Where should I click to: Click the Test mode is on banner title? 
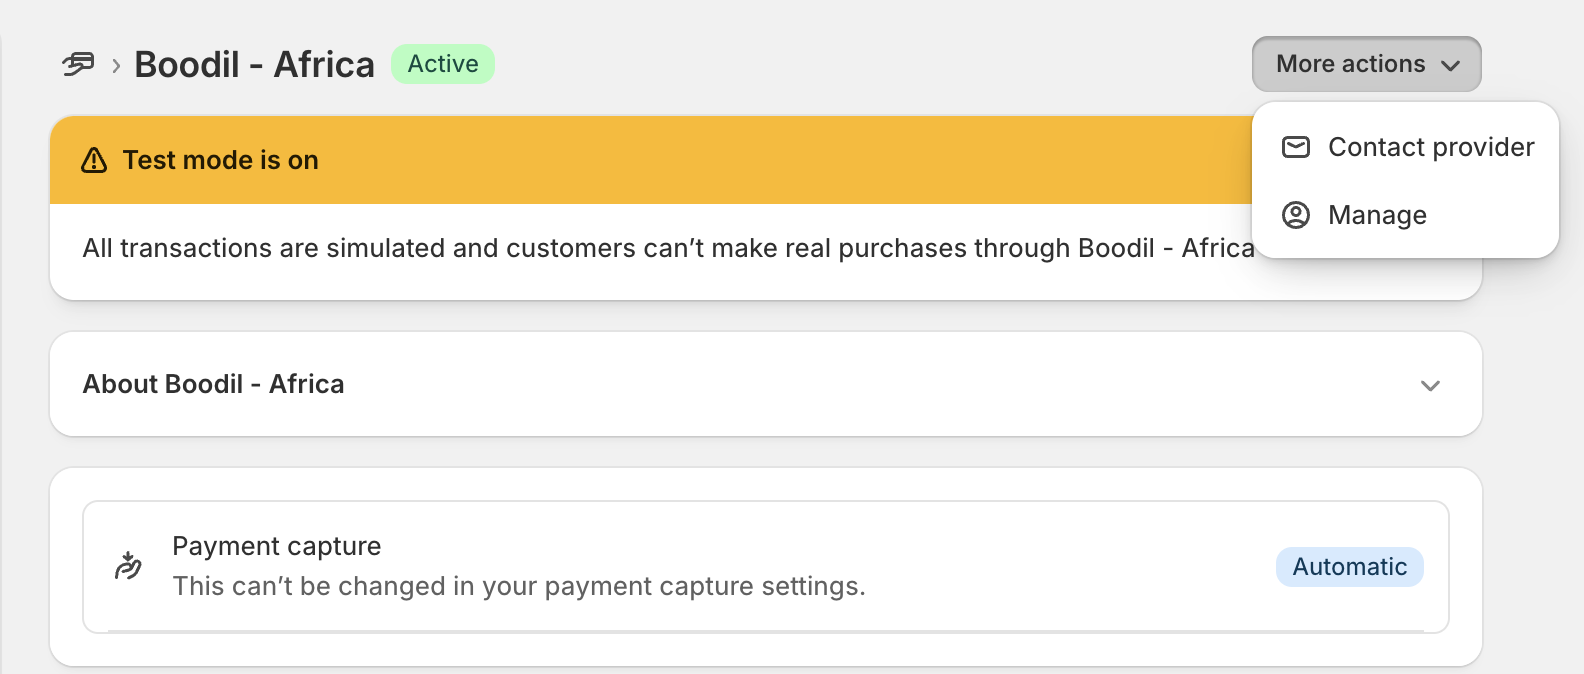click(x=220, y=160)
